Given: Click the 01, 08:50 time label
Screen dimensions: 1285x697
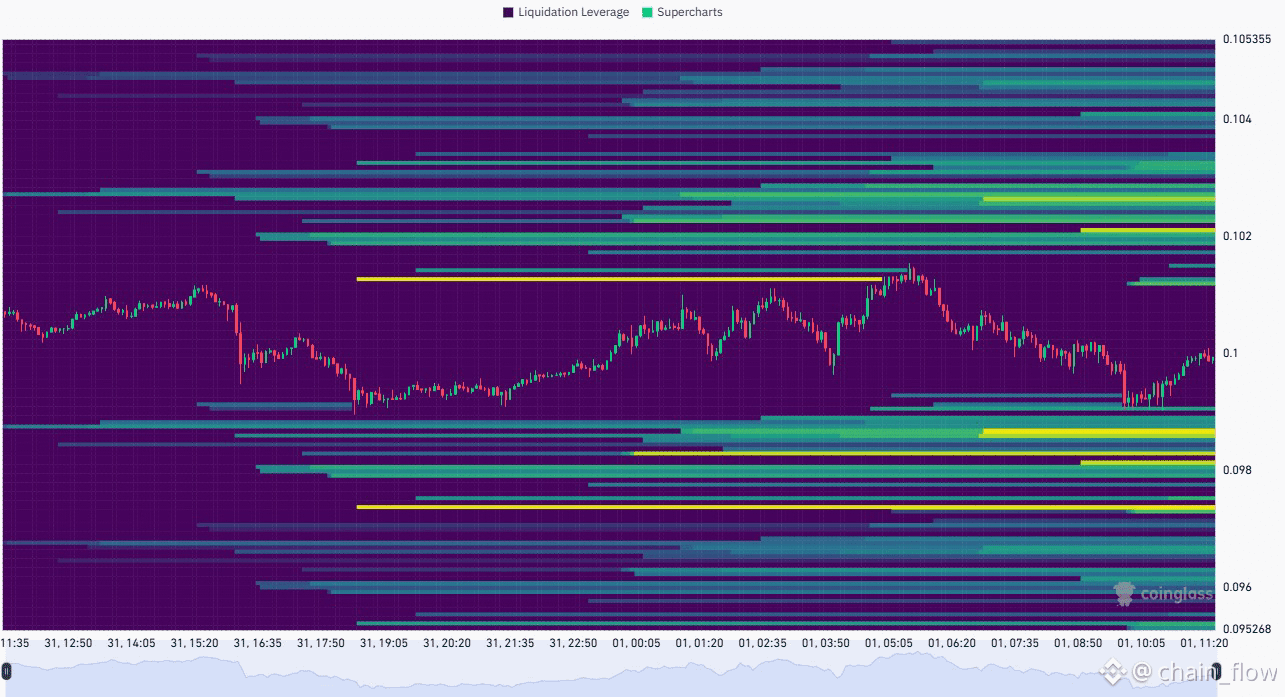Looking at the screenshot, I should click(1078, 643).
